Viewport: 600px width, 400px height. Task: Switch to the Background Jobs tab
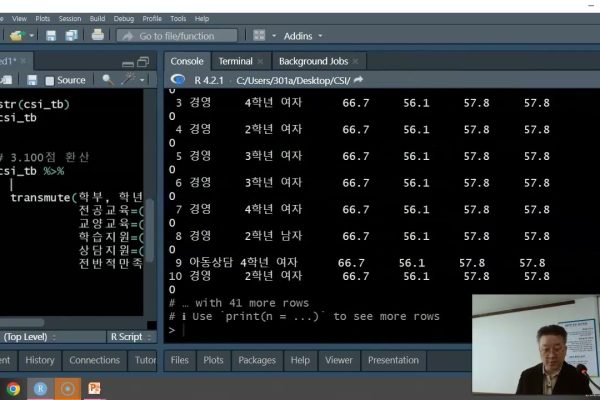pyautogui.click(x=314, y=61)
